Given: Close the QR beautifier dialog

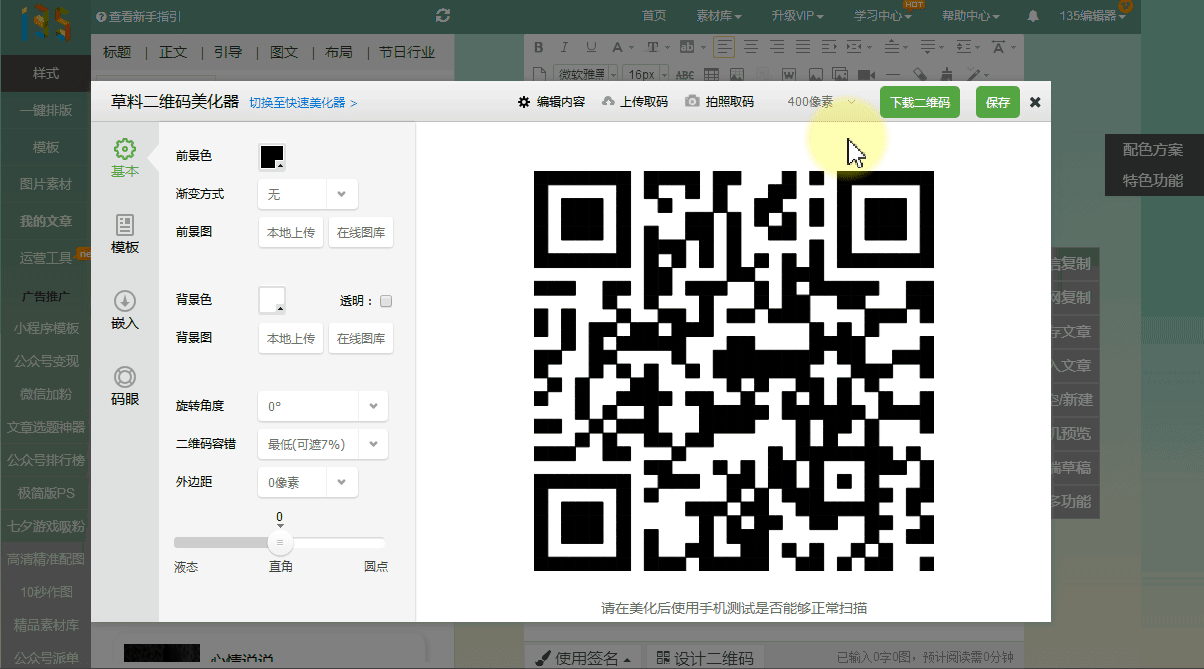Looking at the screenshot, I should [x=1035, y=102].
